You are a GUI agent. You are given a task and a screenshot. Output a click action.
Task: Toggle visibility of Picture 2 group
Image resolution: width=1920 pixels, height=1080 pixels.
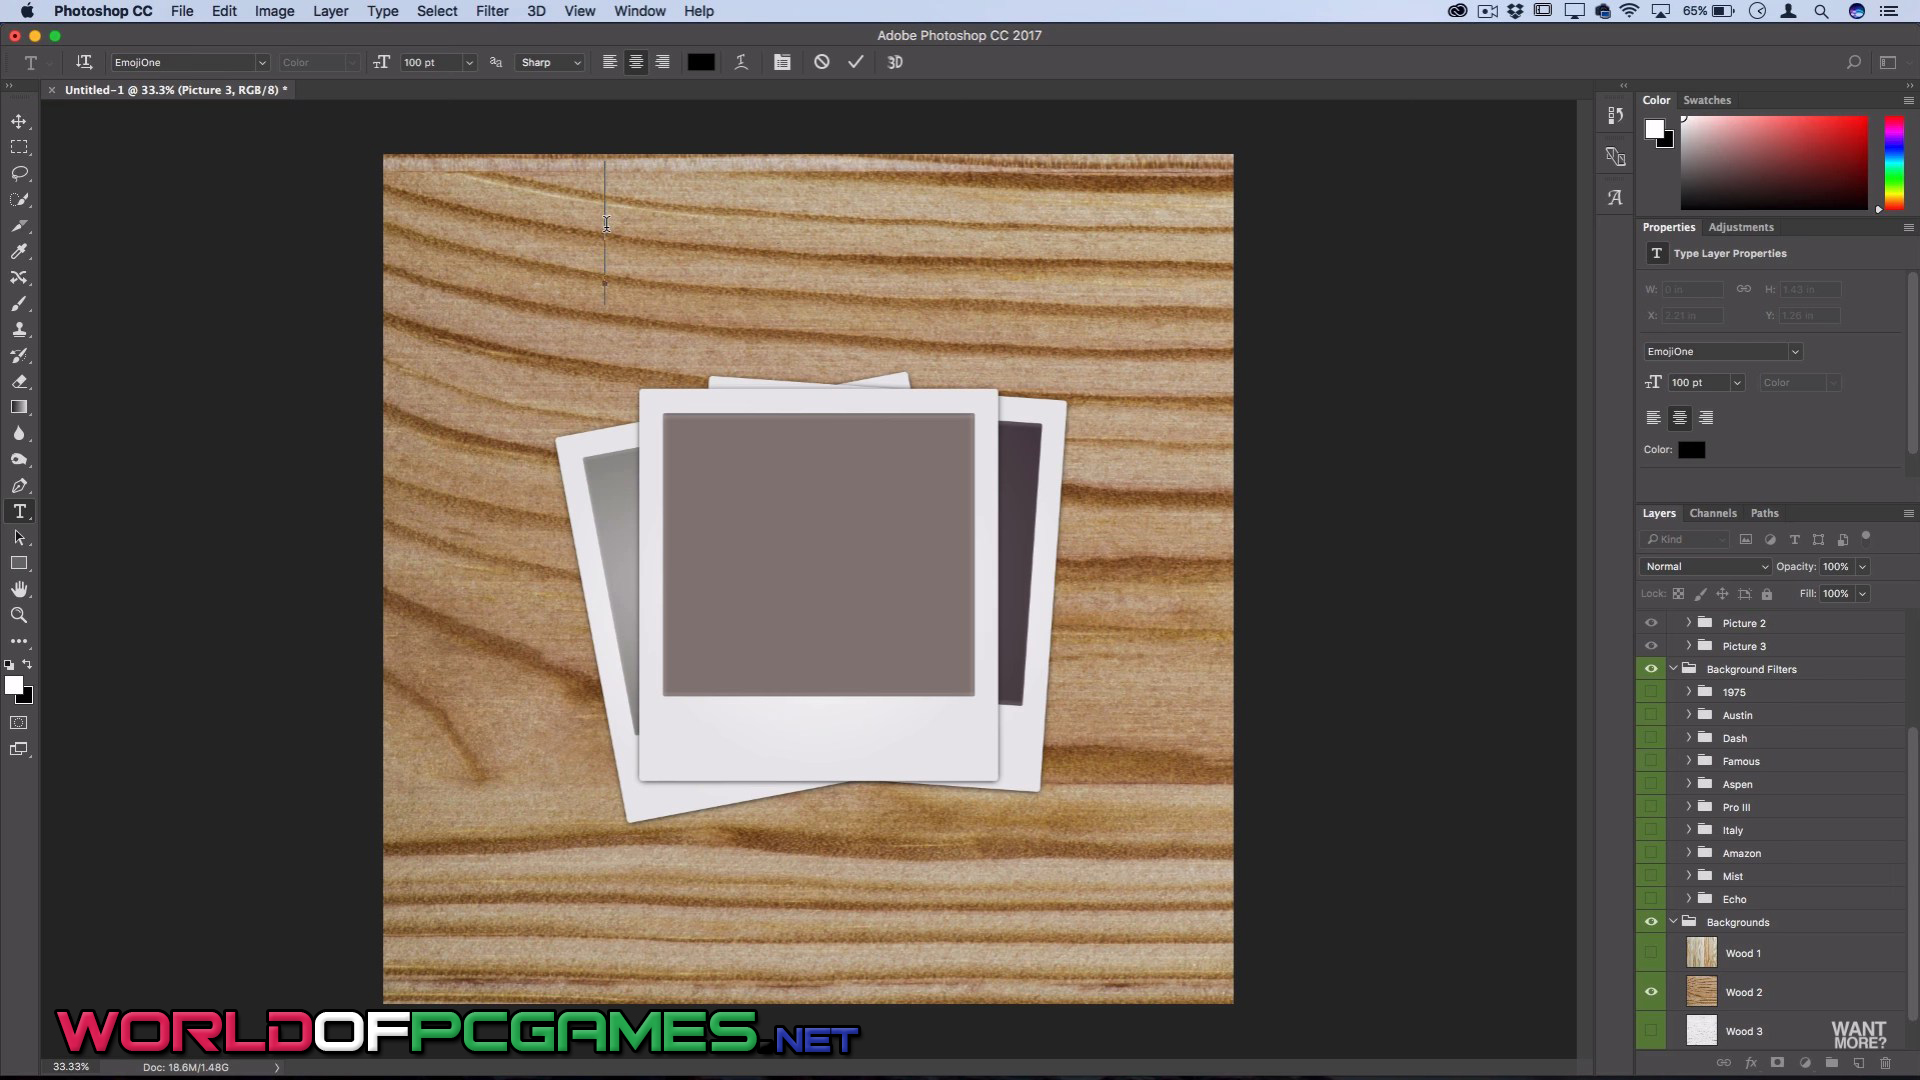(1651, 623)
